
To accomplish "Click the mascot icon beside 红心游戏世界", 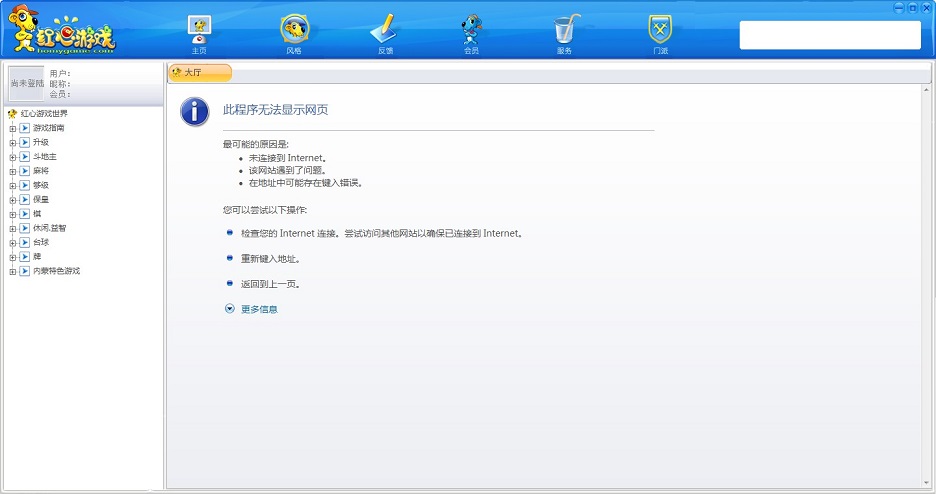I will coord(12,113).
